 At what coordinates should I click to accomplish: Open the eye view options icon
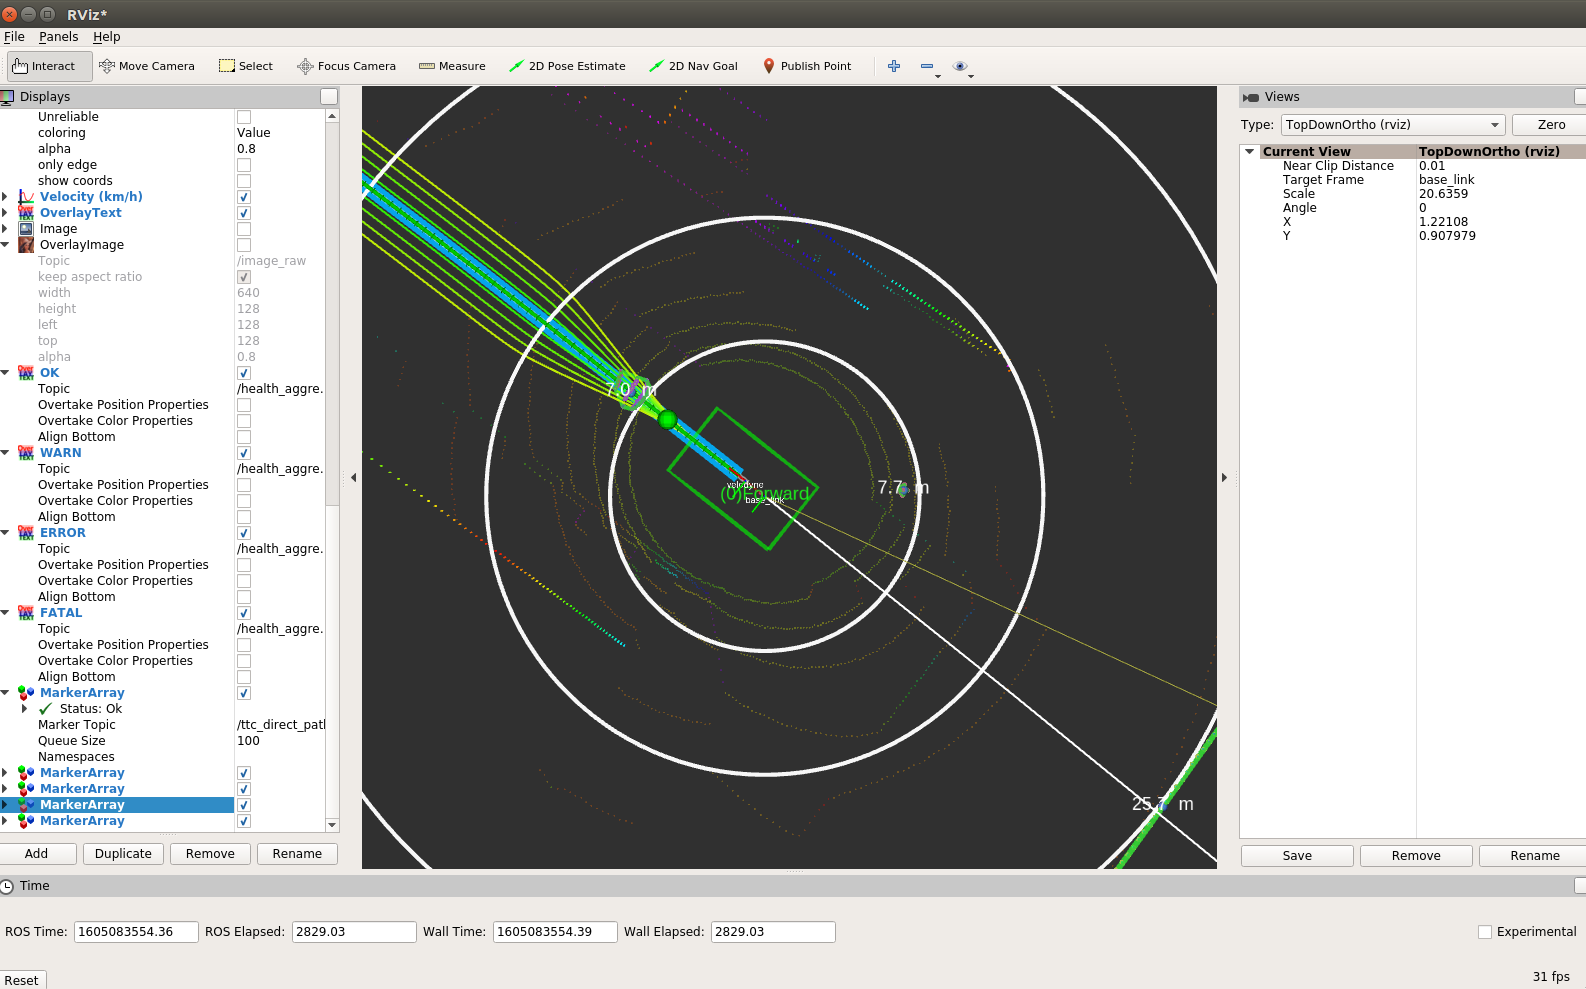[x=960, y=66]
